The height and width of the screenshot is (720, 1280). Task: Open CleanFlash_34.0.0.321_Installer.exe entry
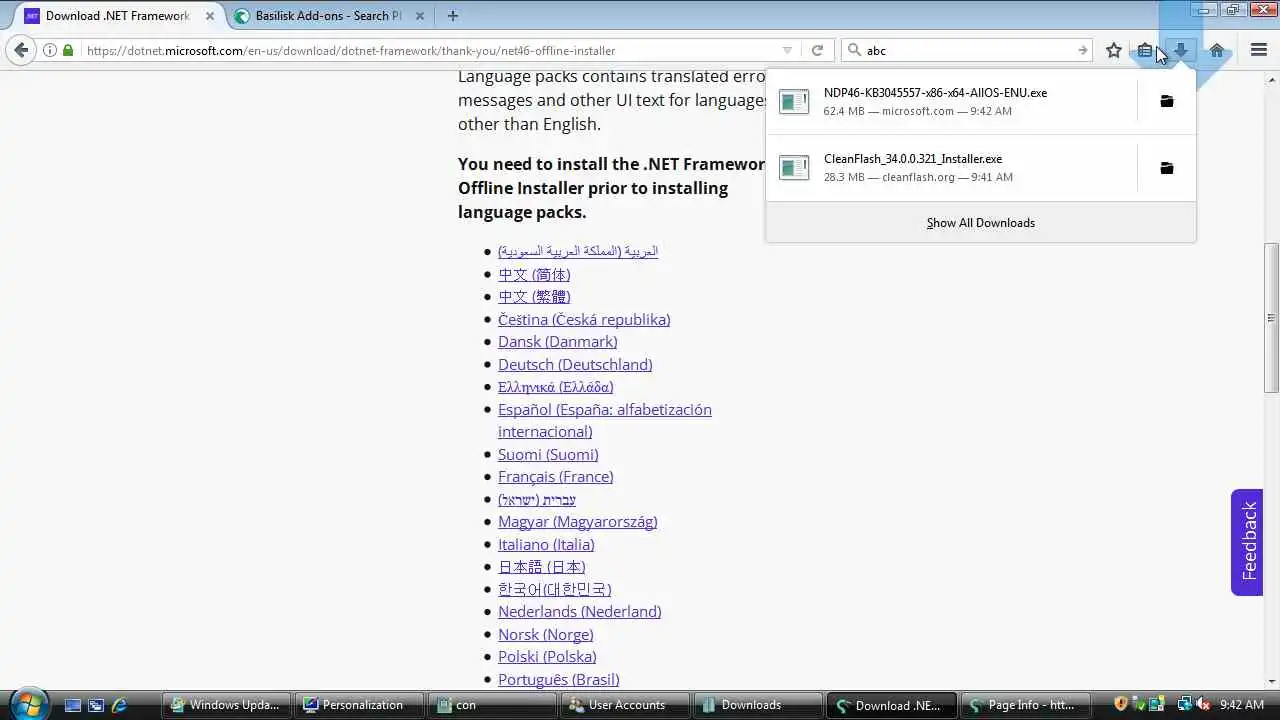click(950, 168)
